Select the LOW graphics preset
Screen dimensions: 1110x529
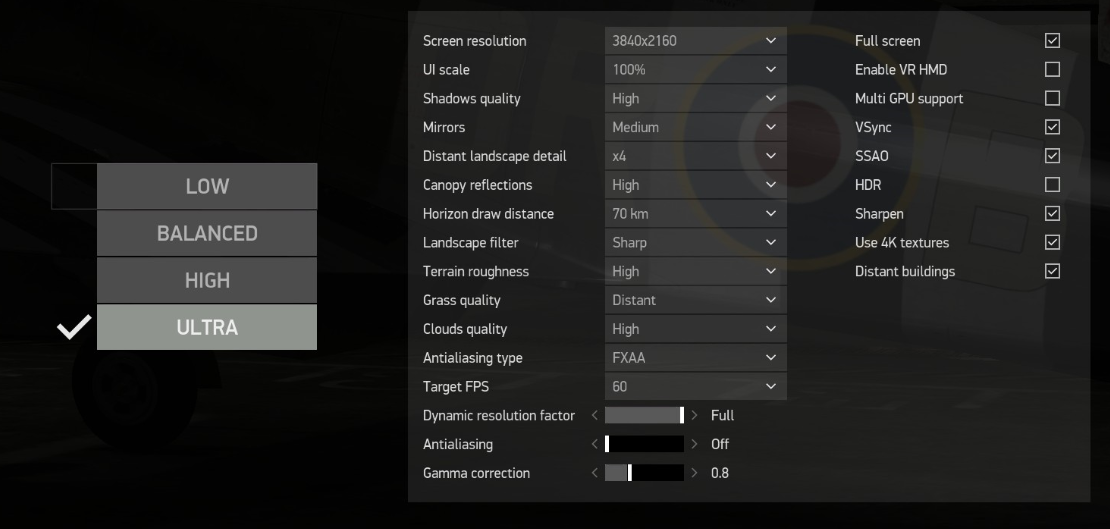click(207, 186)
